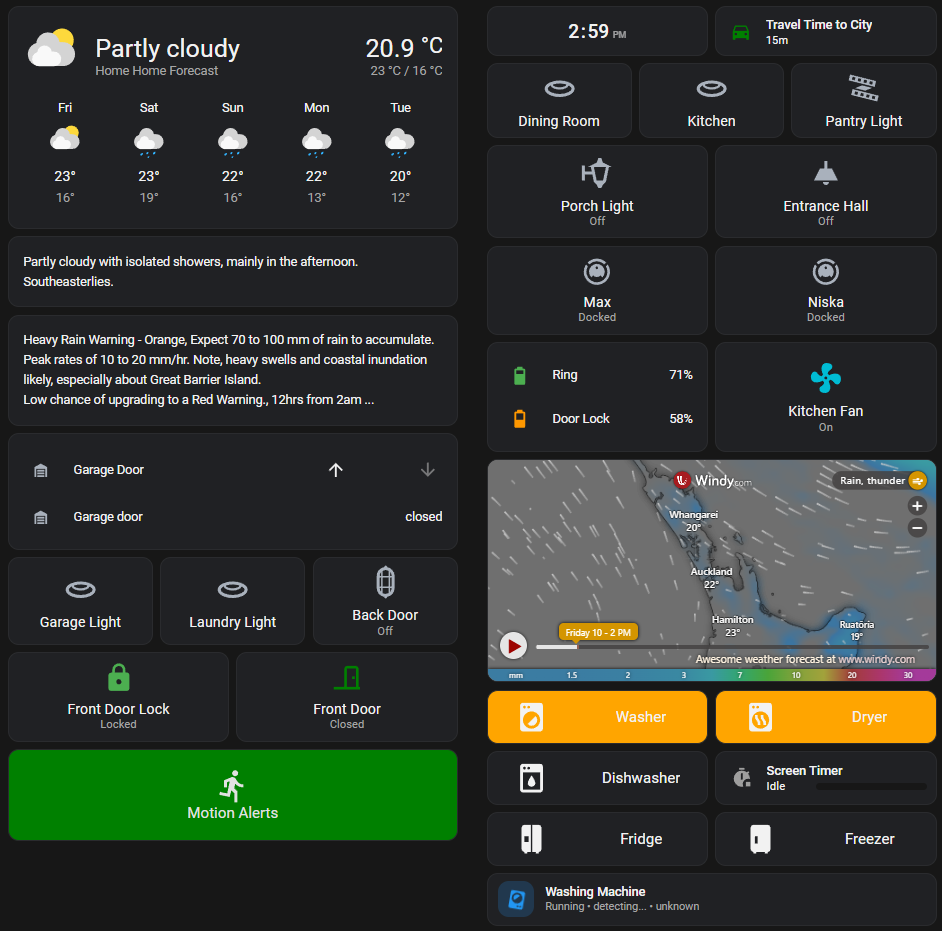Click the Kitchen Fan blue fan icon
942x931 pixels.
pyautogui.click(x=825, y=378)
